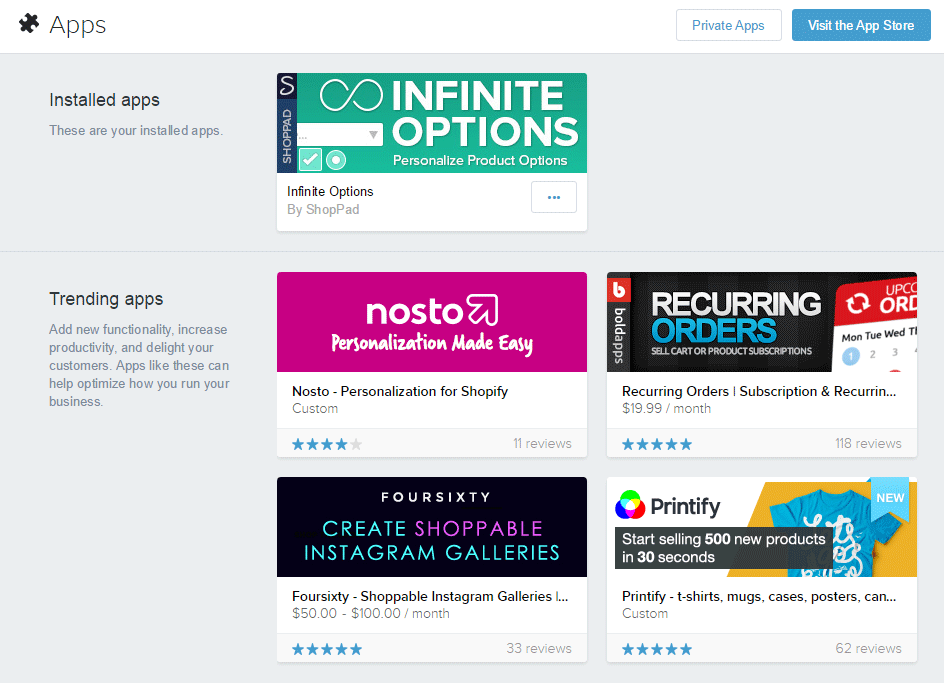
Task: View Foursixty's 33 reviews
Action: click(539, 648)
